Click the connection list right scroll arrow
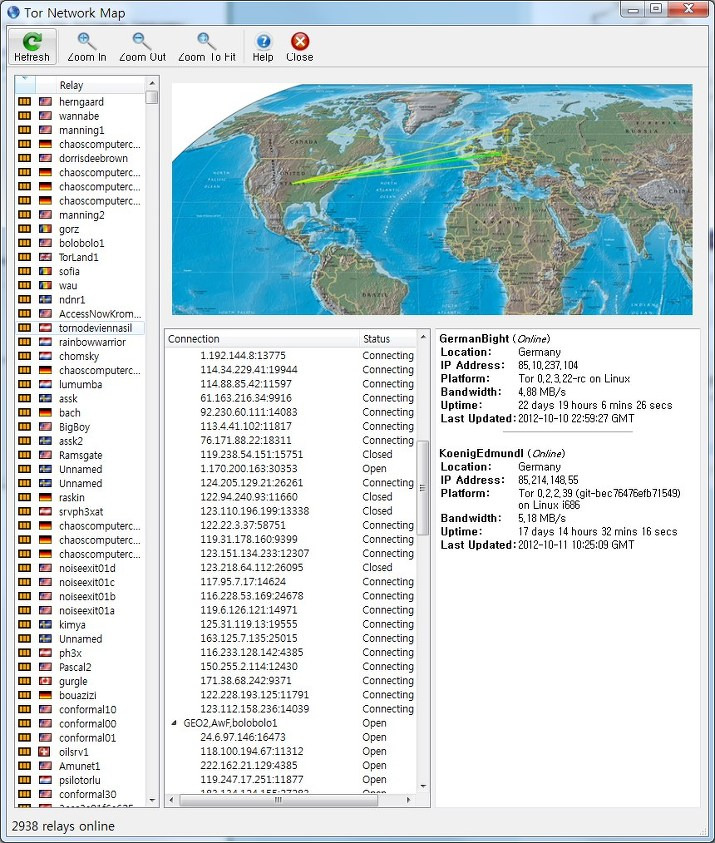 409,800
